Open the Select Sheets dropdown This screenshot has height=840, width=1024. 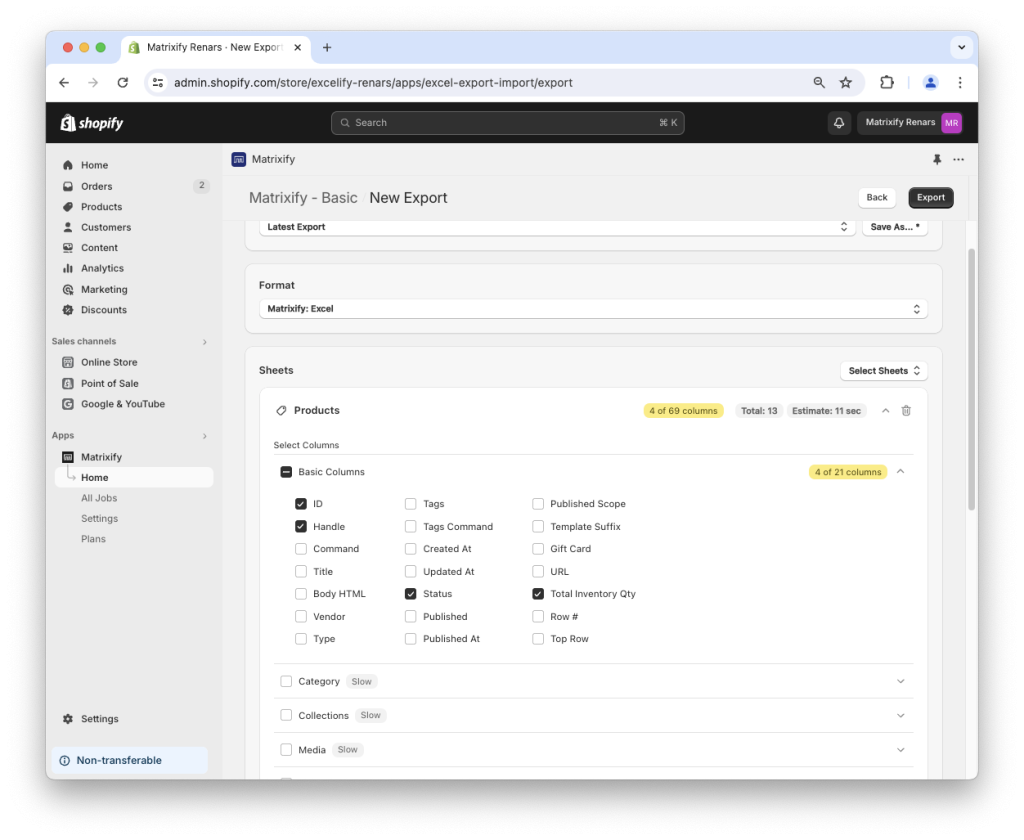[x=883, y=370]
